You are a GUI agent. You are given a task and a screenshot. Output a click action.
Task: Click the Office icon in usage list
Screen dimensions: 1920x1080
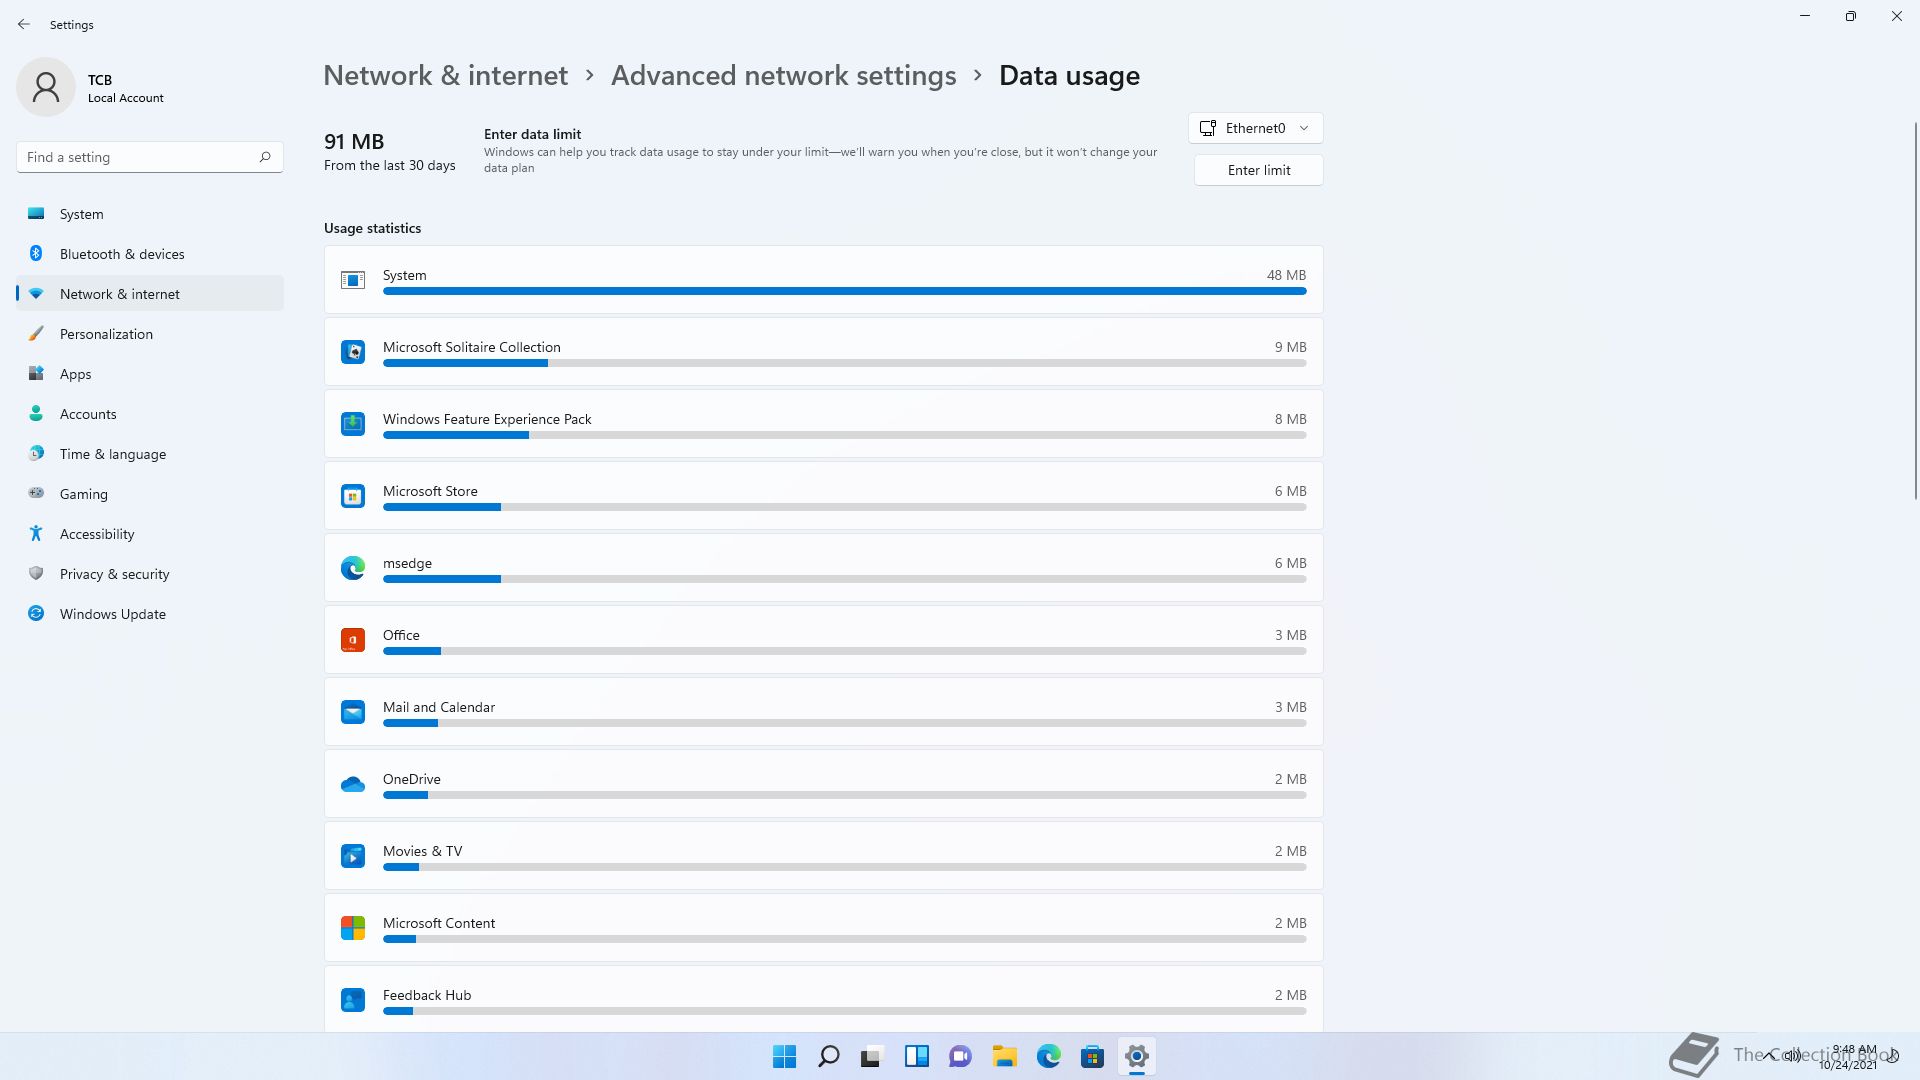pyautogui.click(x=353, y=640)
